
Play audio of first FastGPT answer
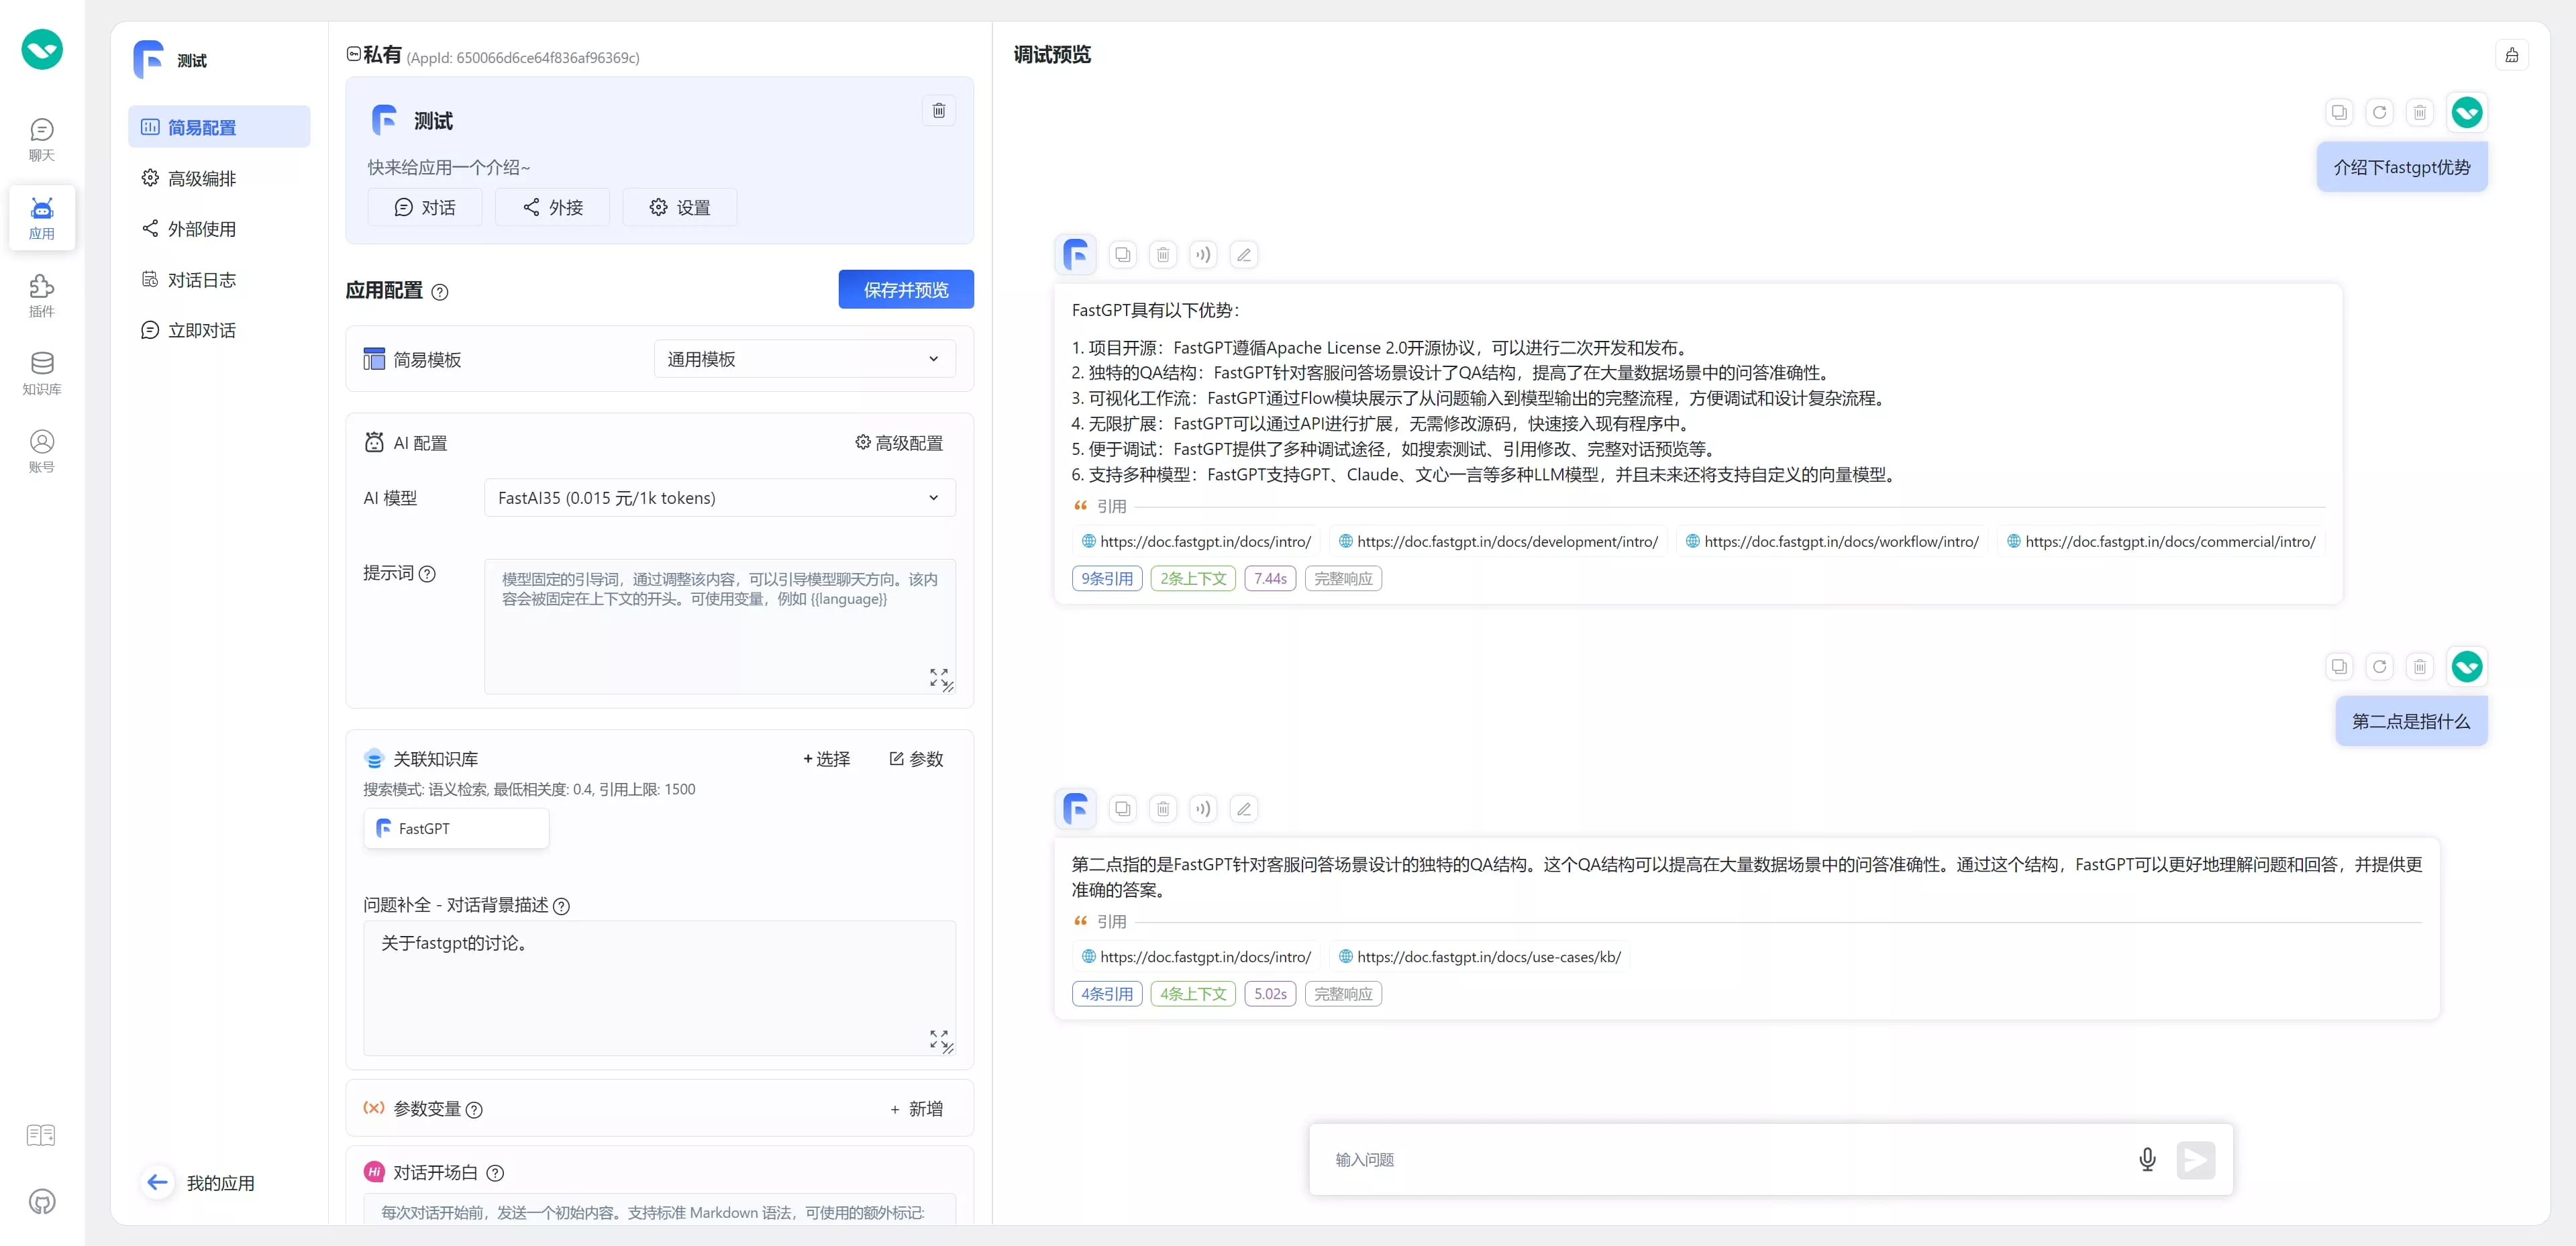(x=1203, y=255)
